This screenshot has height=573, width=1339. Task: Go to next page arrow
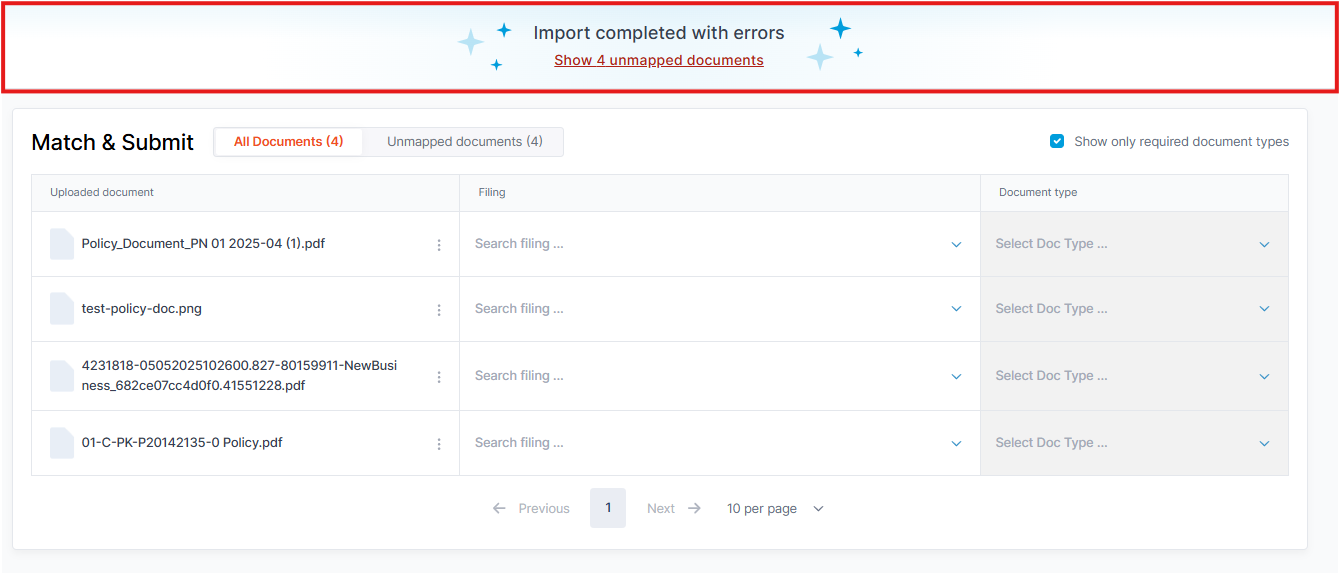pos(694,508)
